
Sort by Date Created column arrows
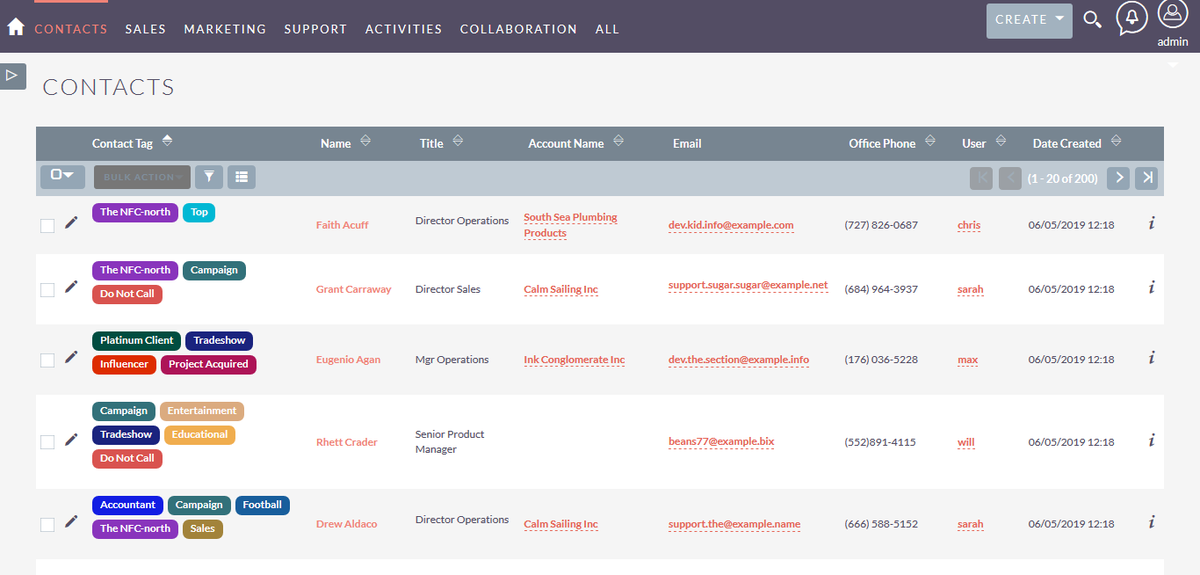(x=1116, y=142)
